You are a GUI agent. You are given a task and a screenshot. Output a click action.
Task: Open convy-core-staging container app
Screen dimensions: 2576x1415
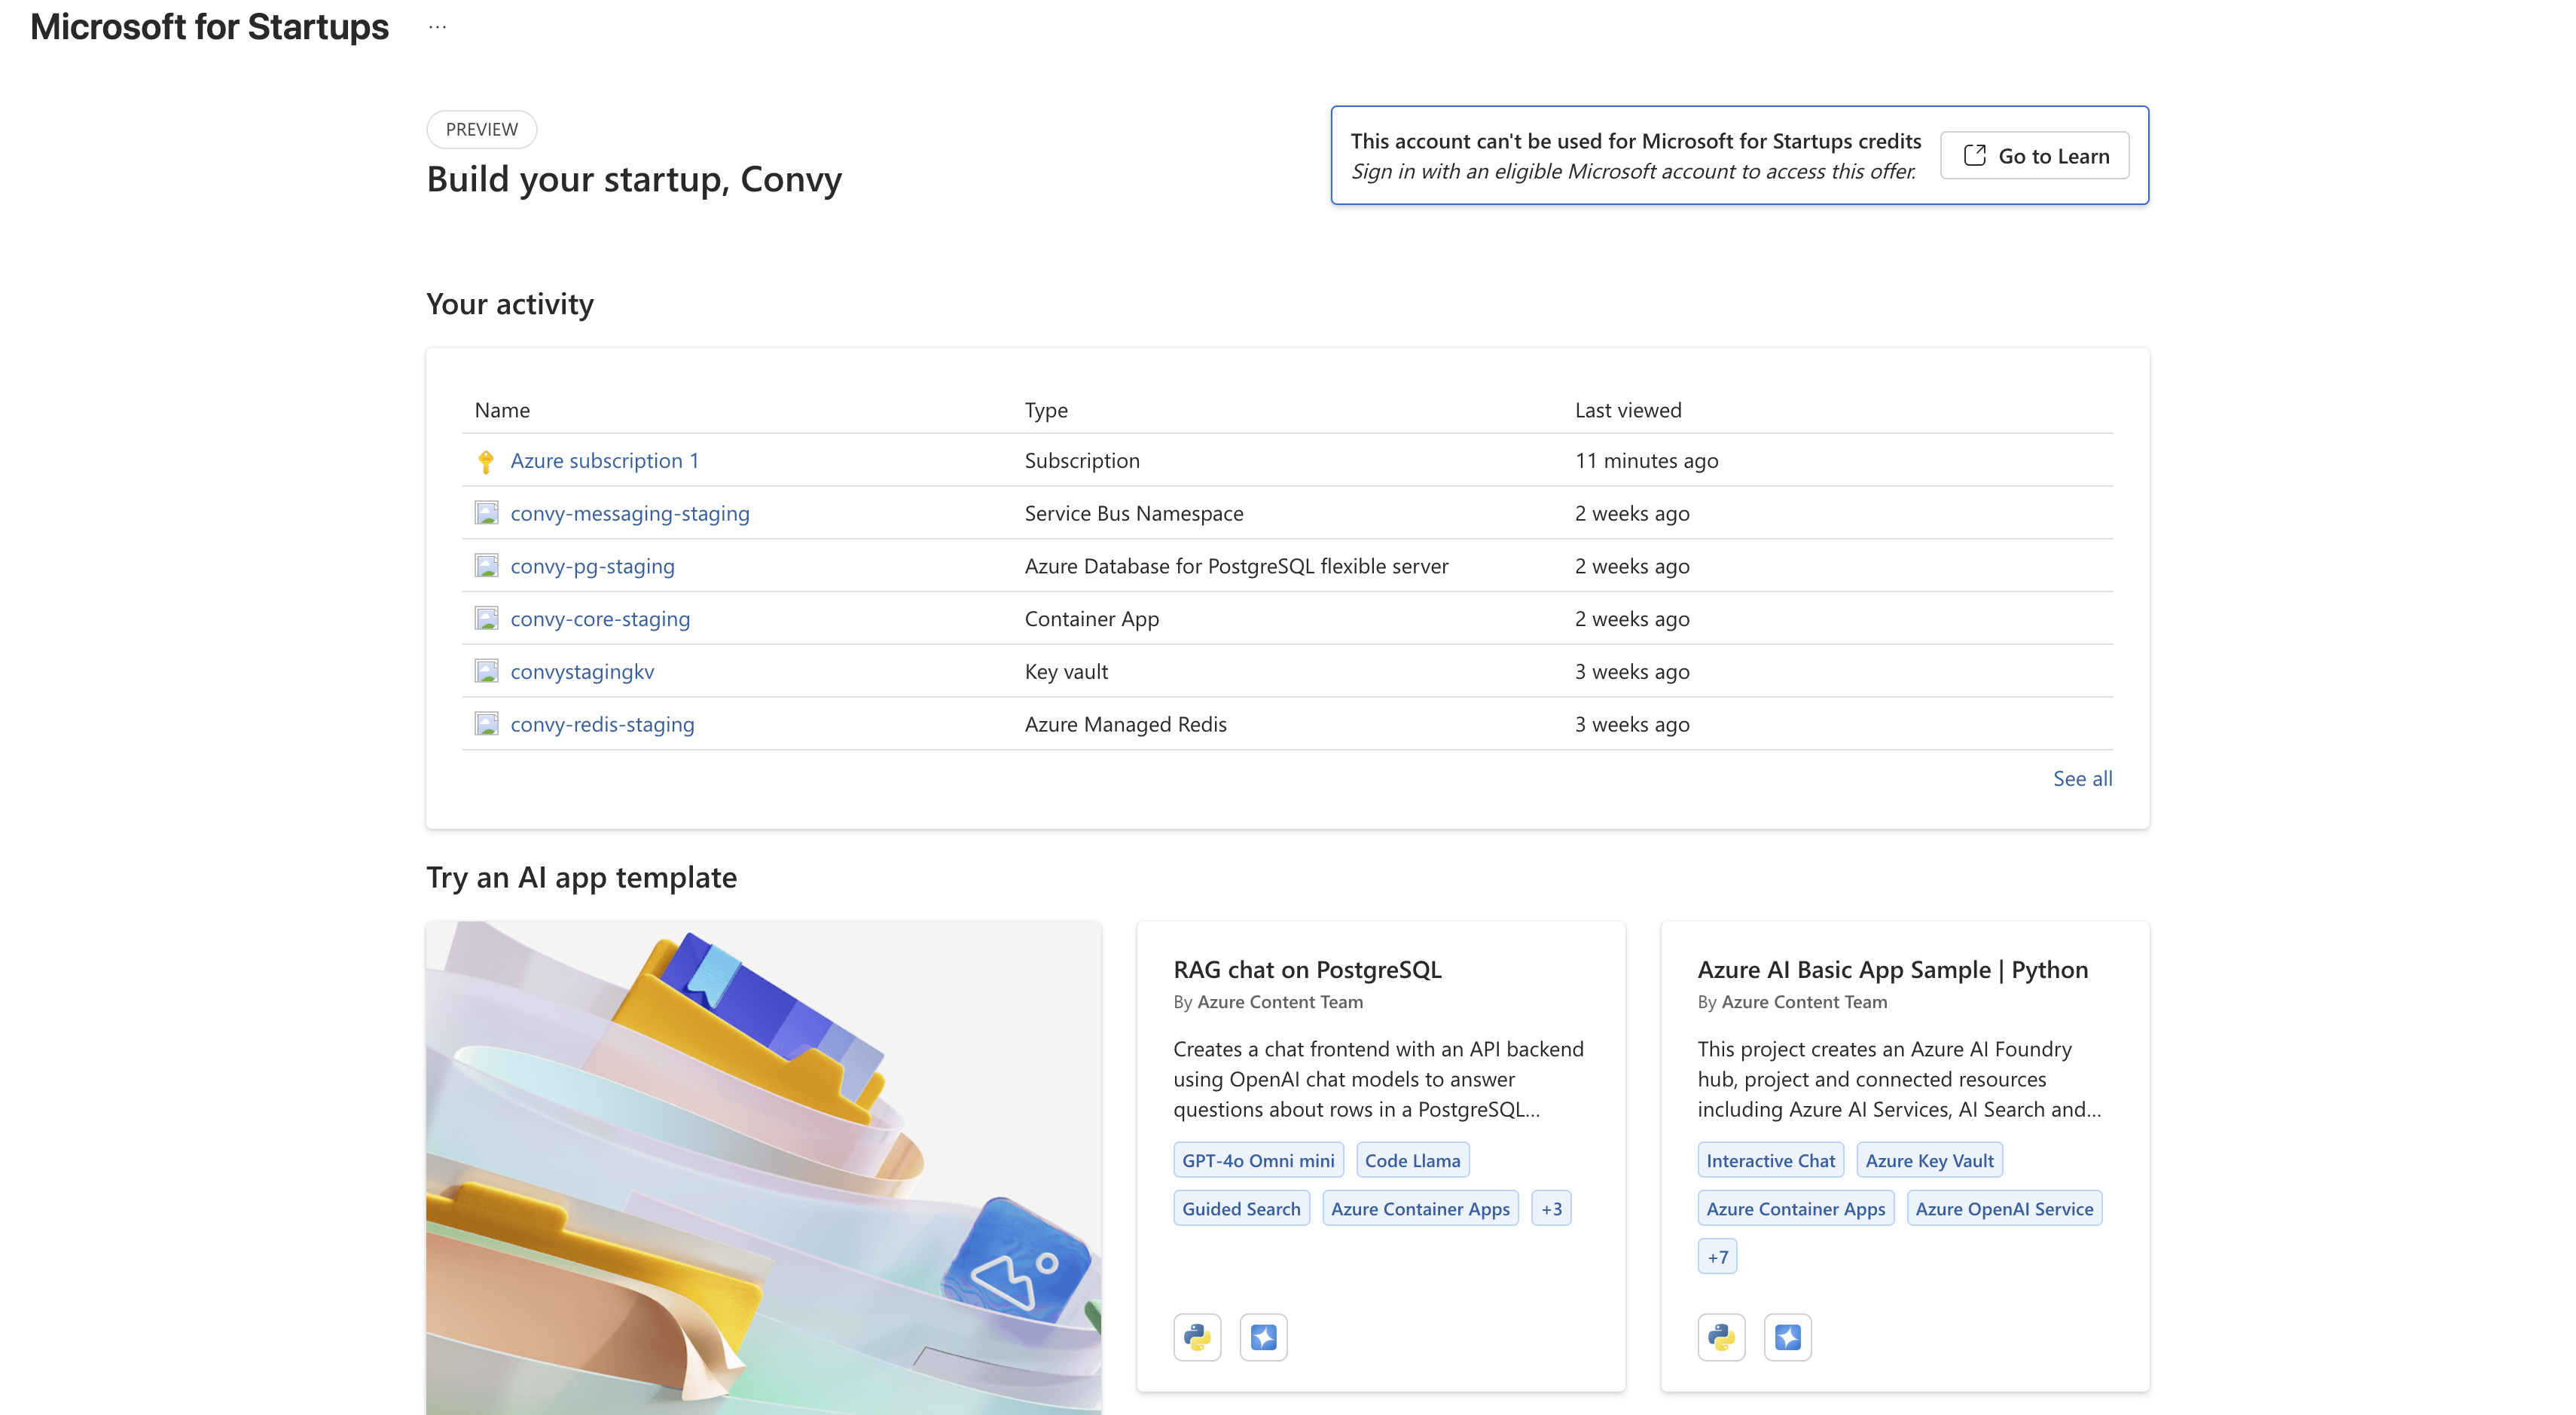pyautogui.click(x=600, y=619)
